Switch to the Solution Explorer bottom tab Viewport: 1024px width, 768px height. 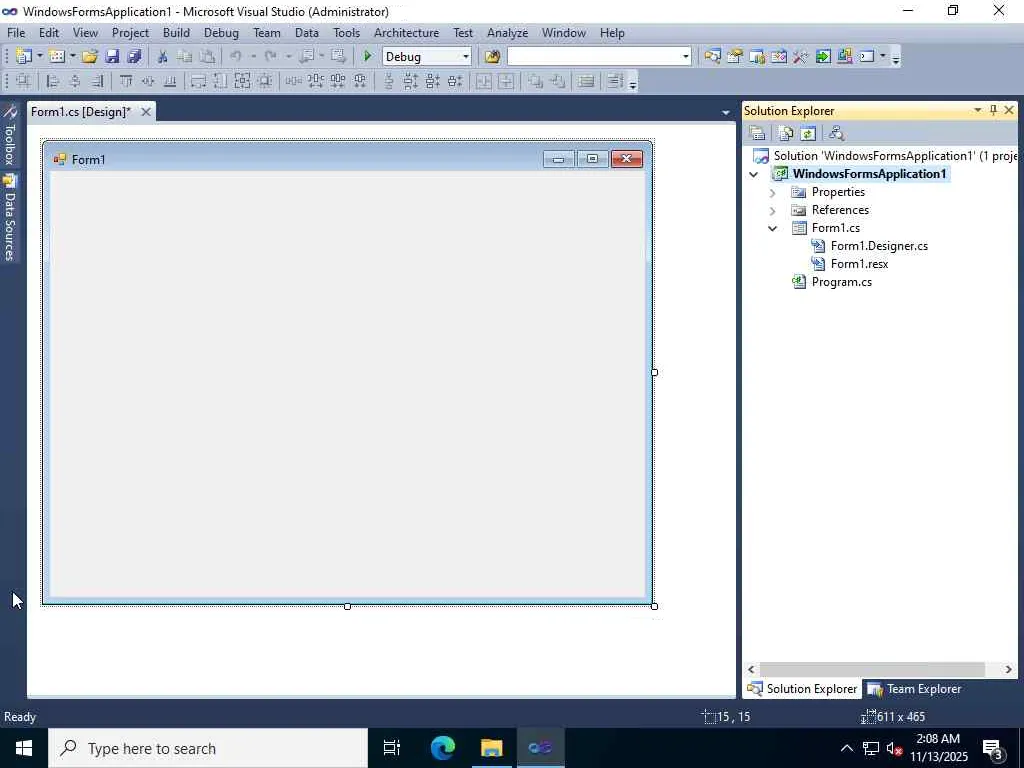[x=802, y=689]
